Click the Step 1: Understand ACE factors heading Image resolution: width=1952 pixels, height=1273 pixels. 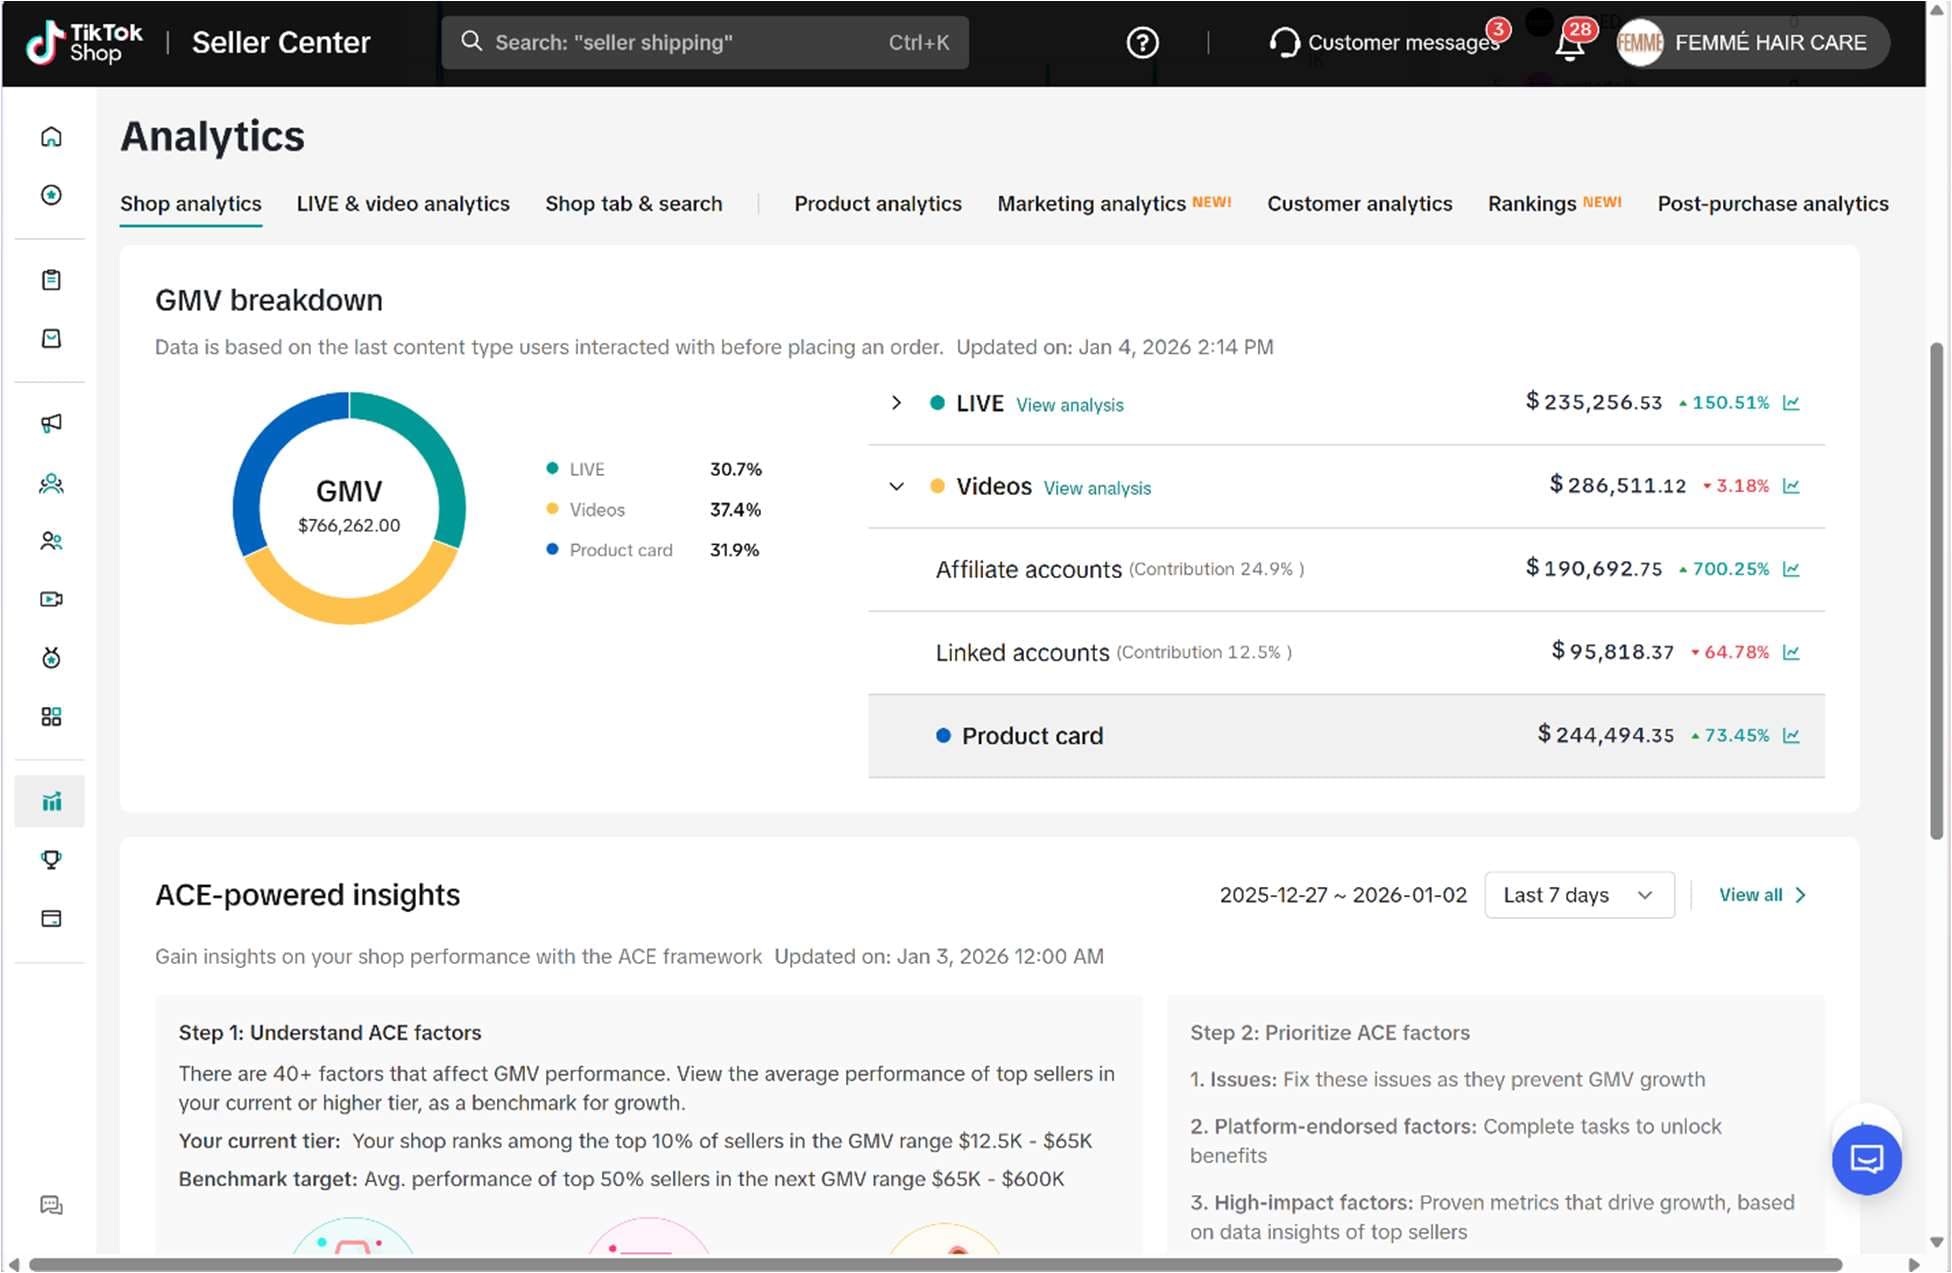(x=330, y=1033)
